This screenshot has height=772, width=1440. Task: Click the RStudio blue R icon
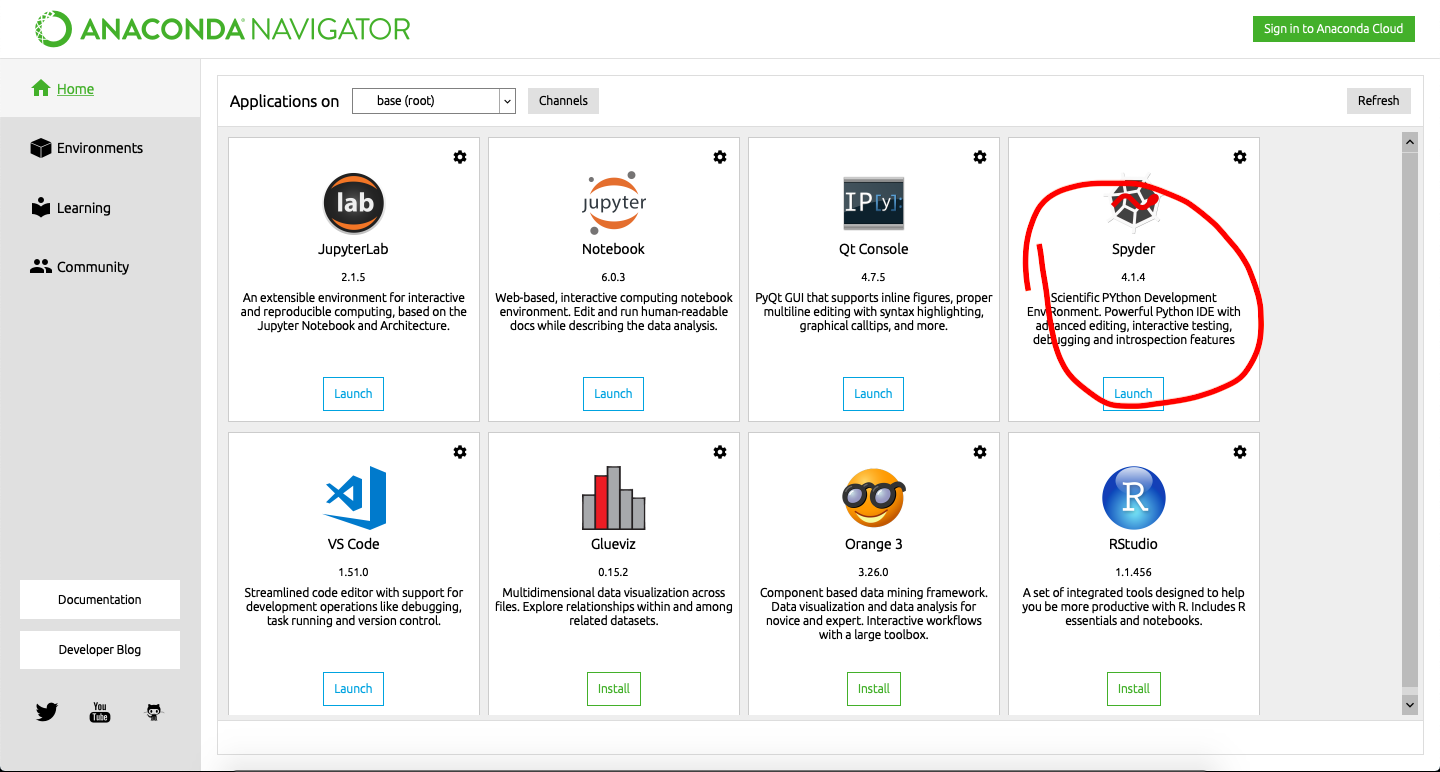pyautogui.click(x=1134, y=497)
